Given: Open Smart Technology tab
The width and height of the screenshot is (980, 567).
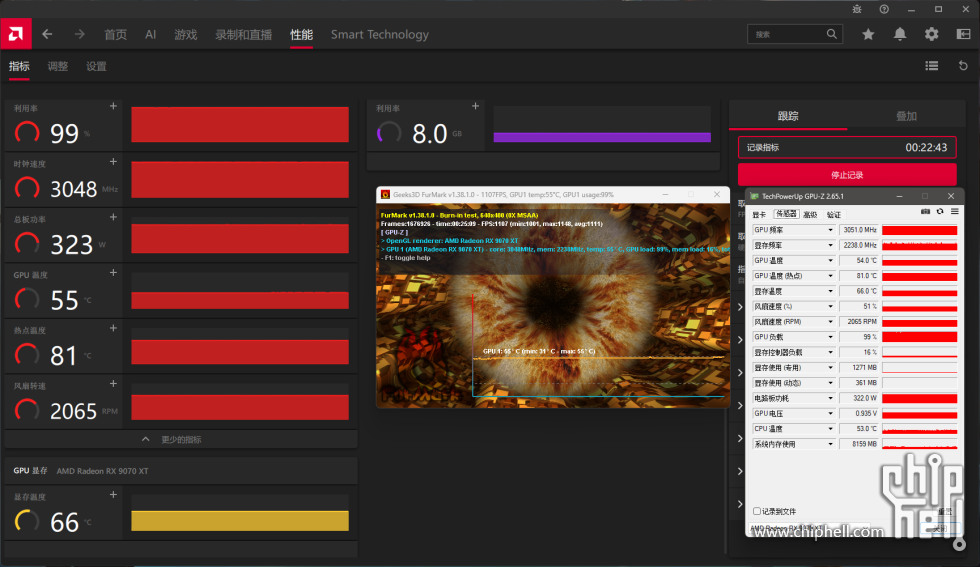Looking at the screenshot, I should tap(379, 34).
